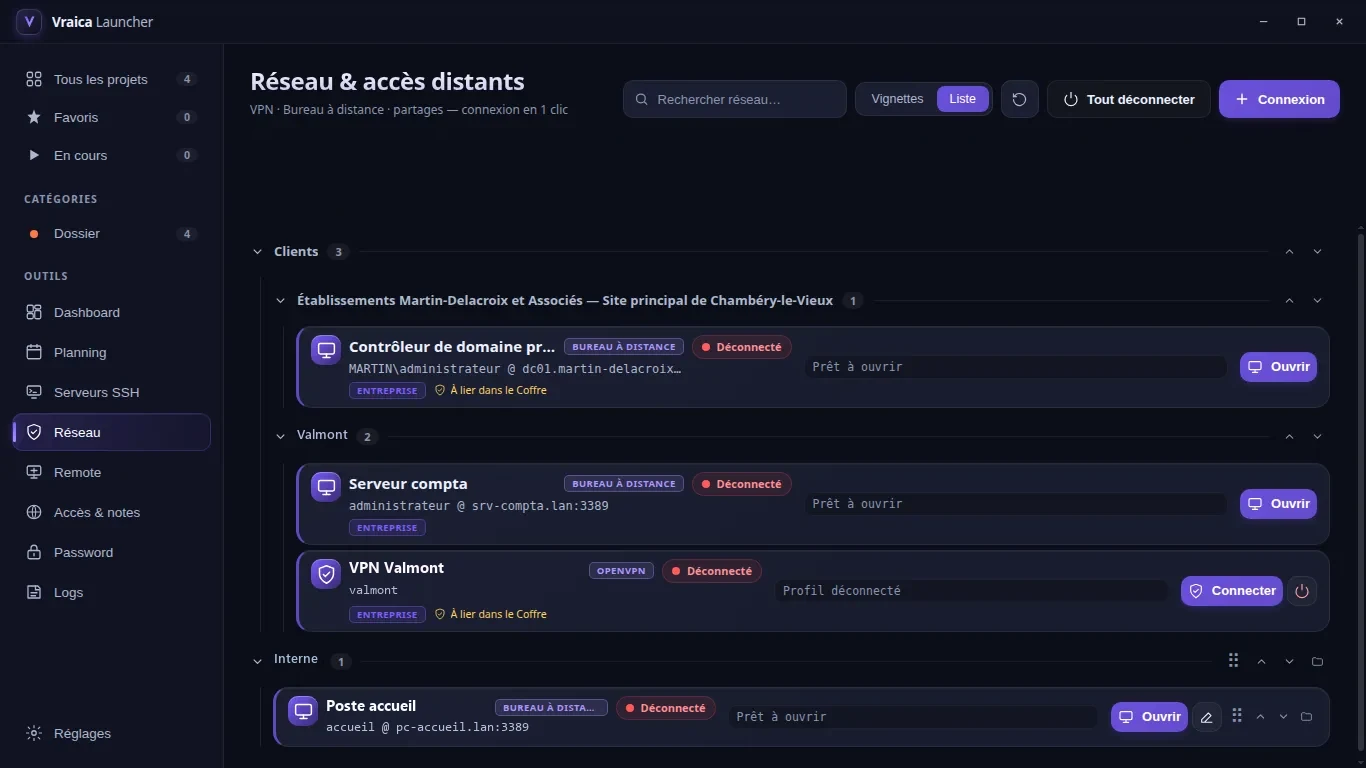This screenshot has width=1366, height=768.
Task: Open the Dashboard tool in sidebar
Action: tap(111, 312)
